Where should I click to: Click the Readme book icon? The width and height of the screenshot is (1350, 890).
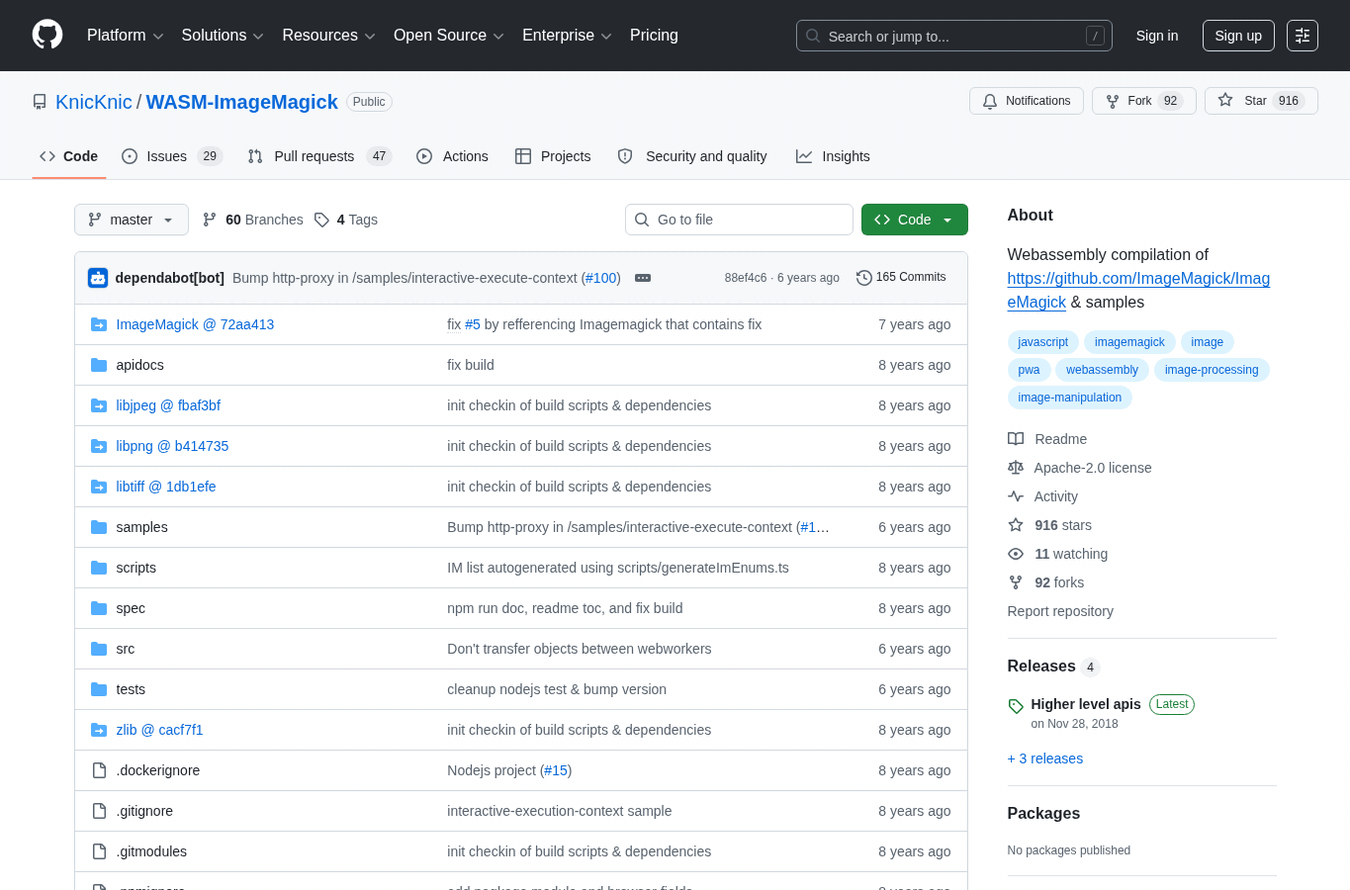(x=1016, y=439)
